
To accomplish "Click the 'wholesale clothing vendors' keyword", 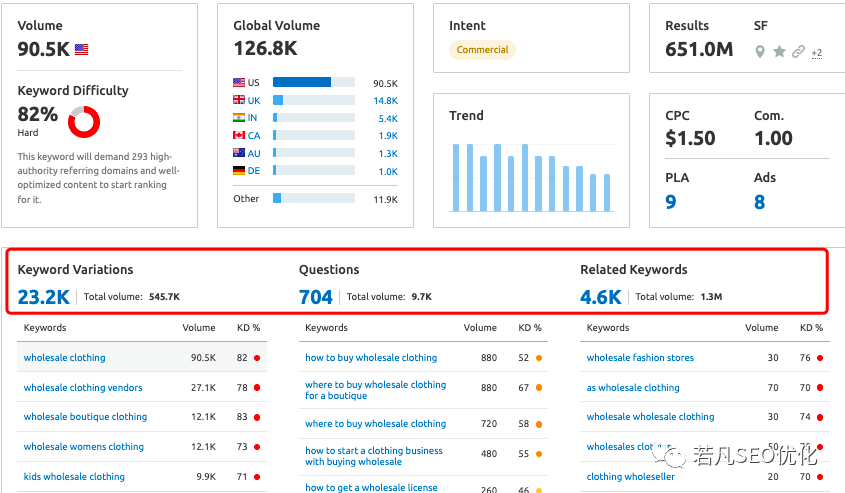I will point(83,388).
